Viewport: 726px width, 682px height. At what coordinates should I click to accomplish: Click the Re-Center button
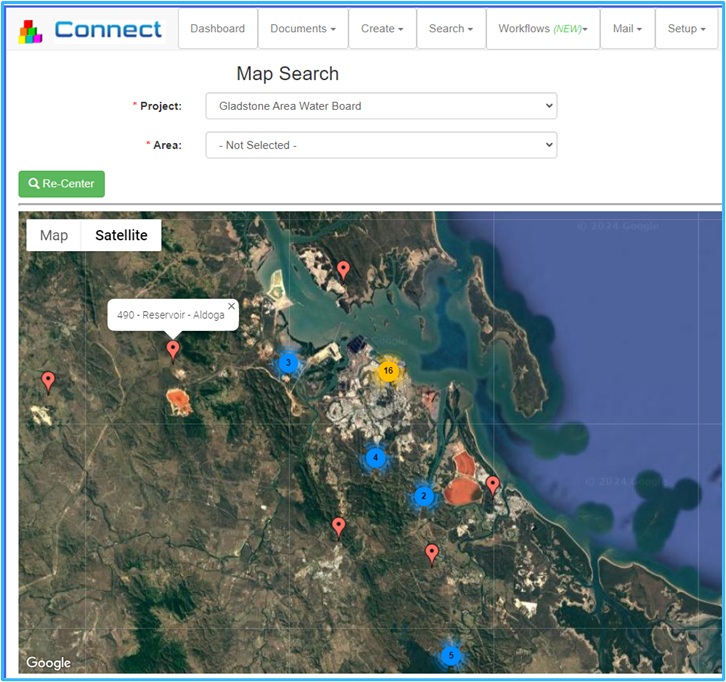62,184
